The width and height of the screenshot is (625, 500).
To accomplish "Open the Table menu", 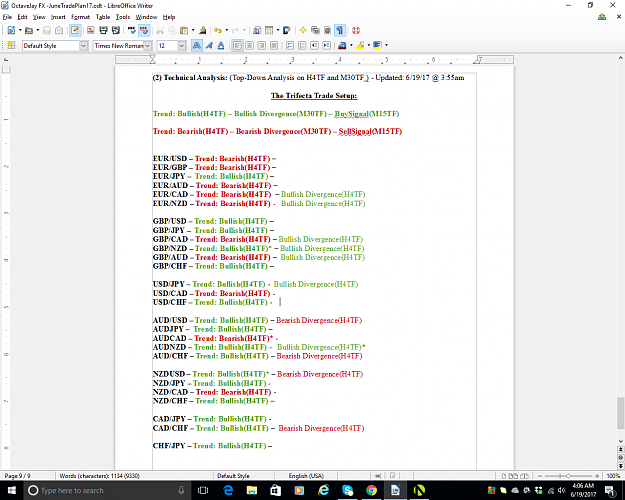I will pyautogui.click(x=103, y=17).
